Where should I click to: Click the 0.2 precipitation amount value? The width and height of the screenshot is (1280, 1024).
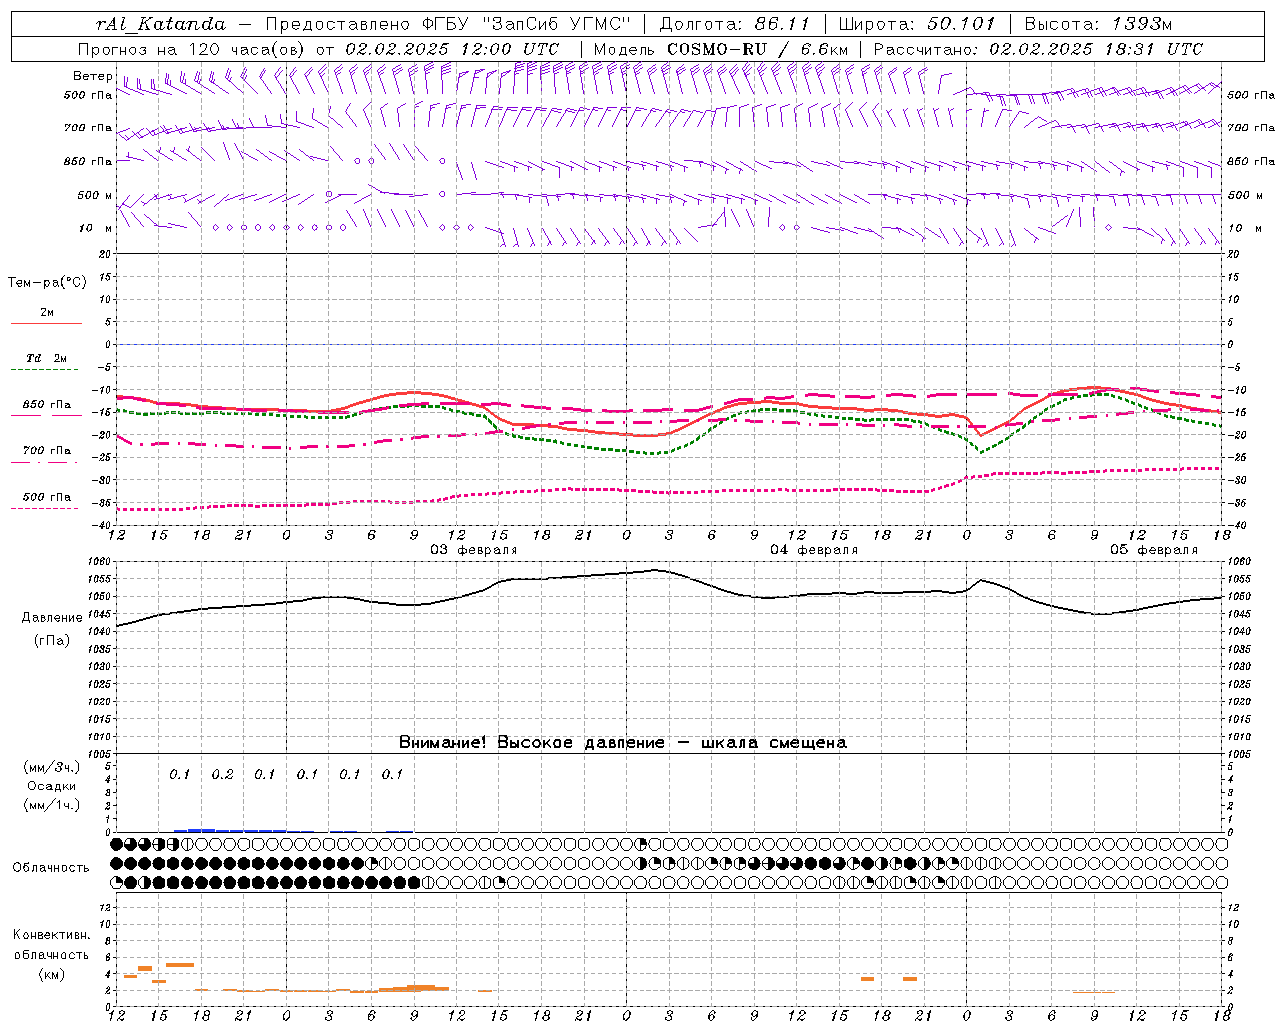pos(222,775)
